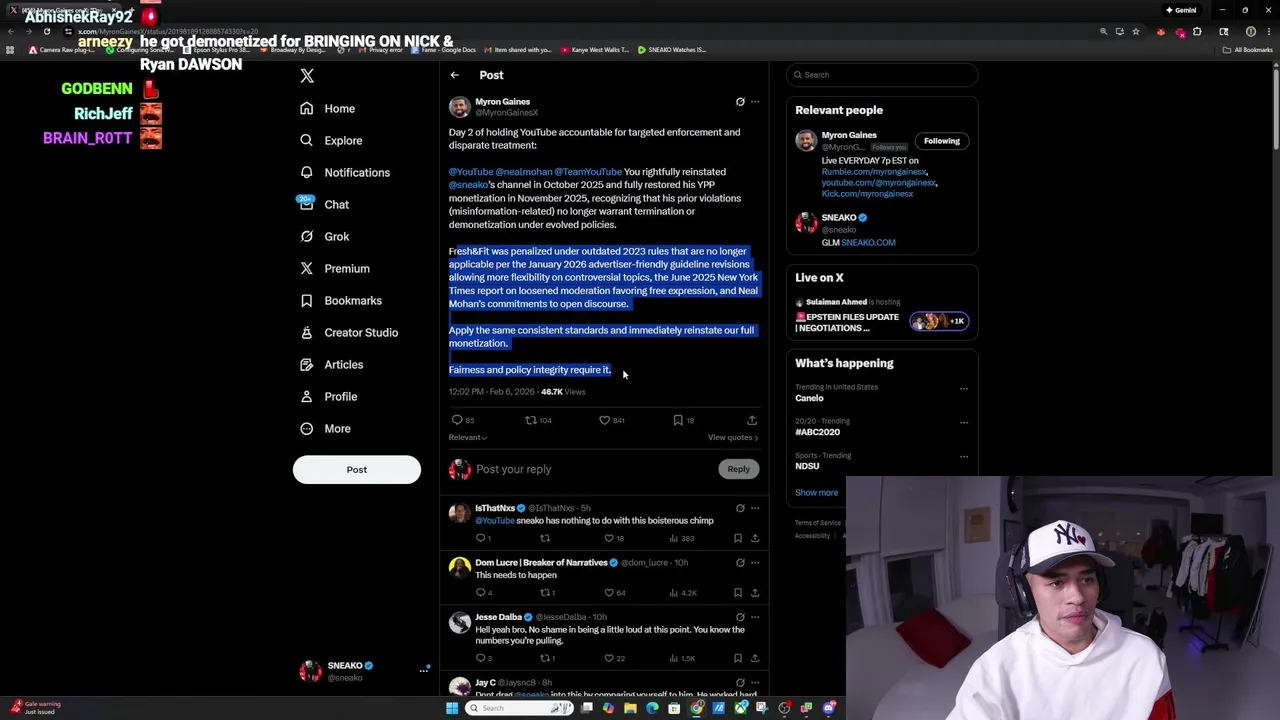1280x720 pixels.
Task: Like the main post showing 841 likes
Action: point(604,420)
